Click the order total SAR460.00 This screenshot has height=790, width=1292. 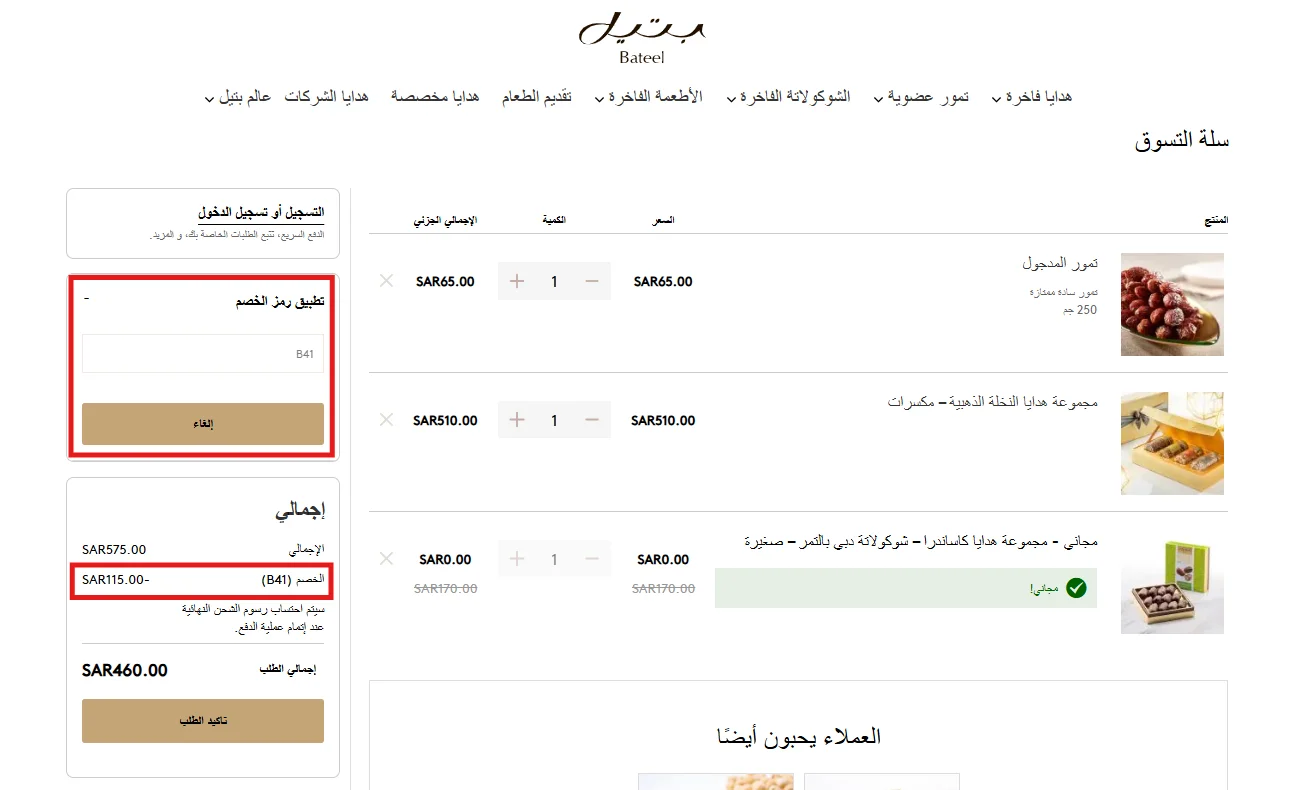tap(125, 670)
